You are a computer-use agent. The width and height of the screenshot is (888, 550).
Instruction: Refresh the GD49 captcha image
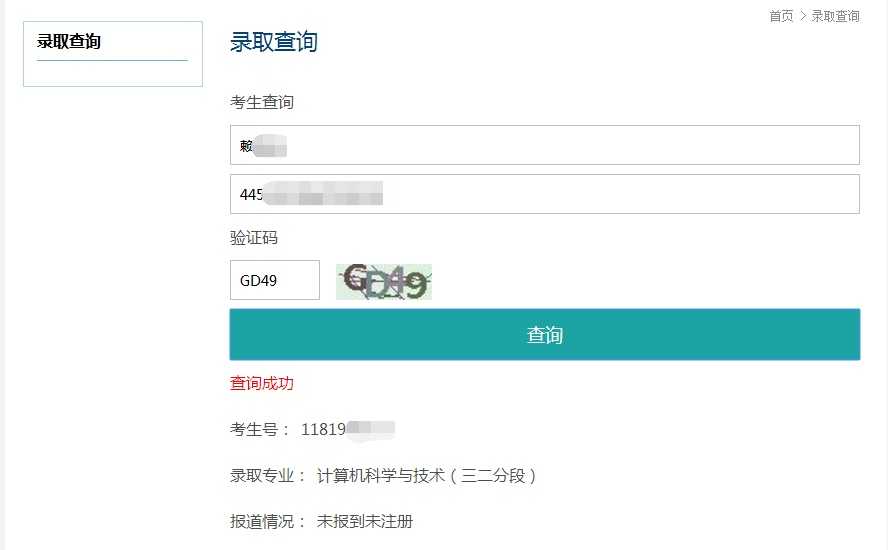tap(383, 281)
